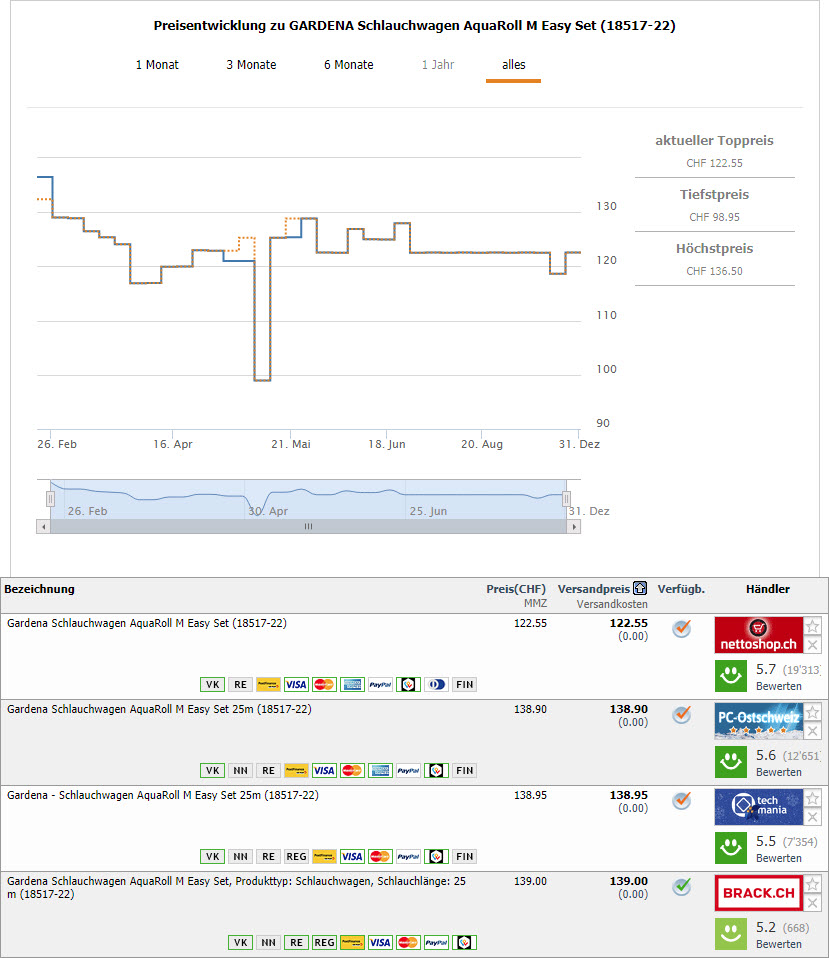Screen dimensions: 829x958
Task: Click PC-Ostschweiz green smiley rating icon
Action: [731, 762]
